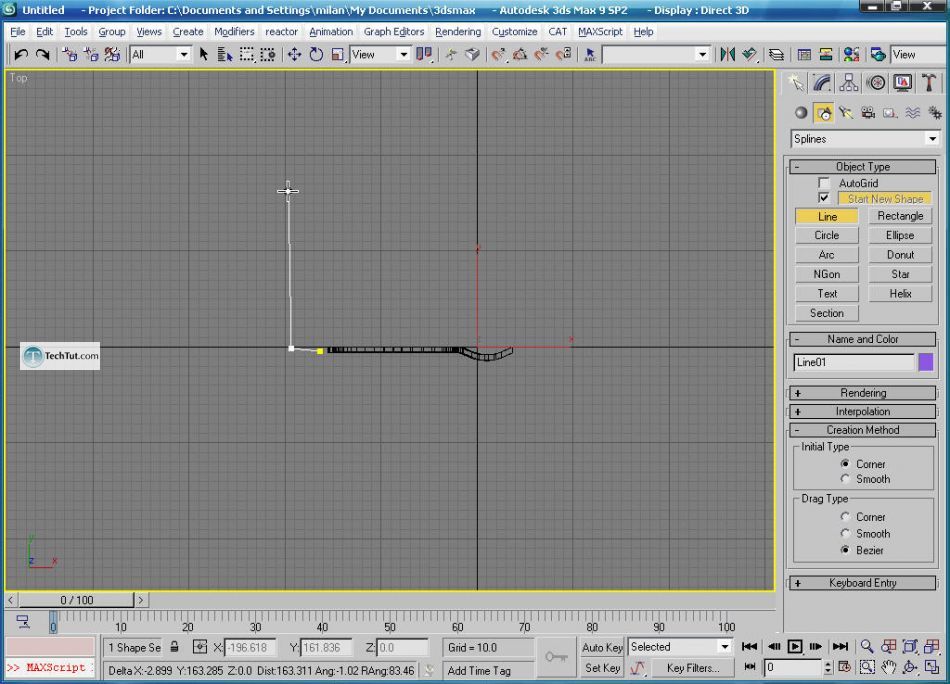Viewport: 950px width, 684px height.
Task: Open the MAXScript menu
Action: pyautogui.click(x=600, y=32)
